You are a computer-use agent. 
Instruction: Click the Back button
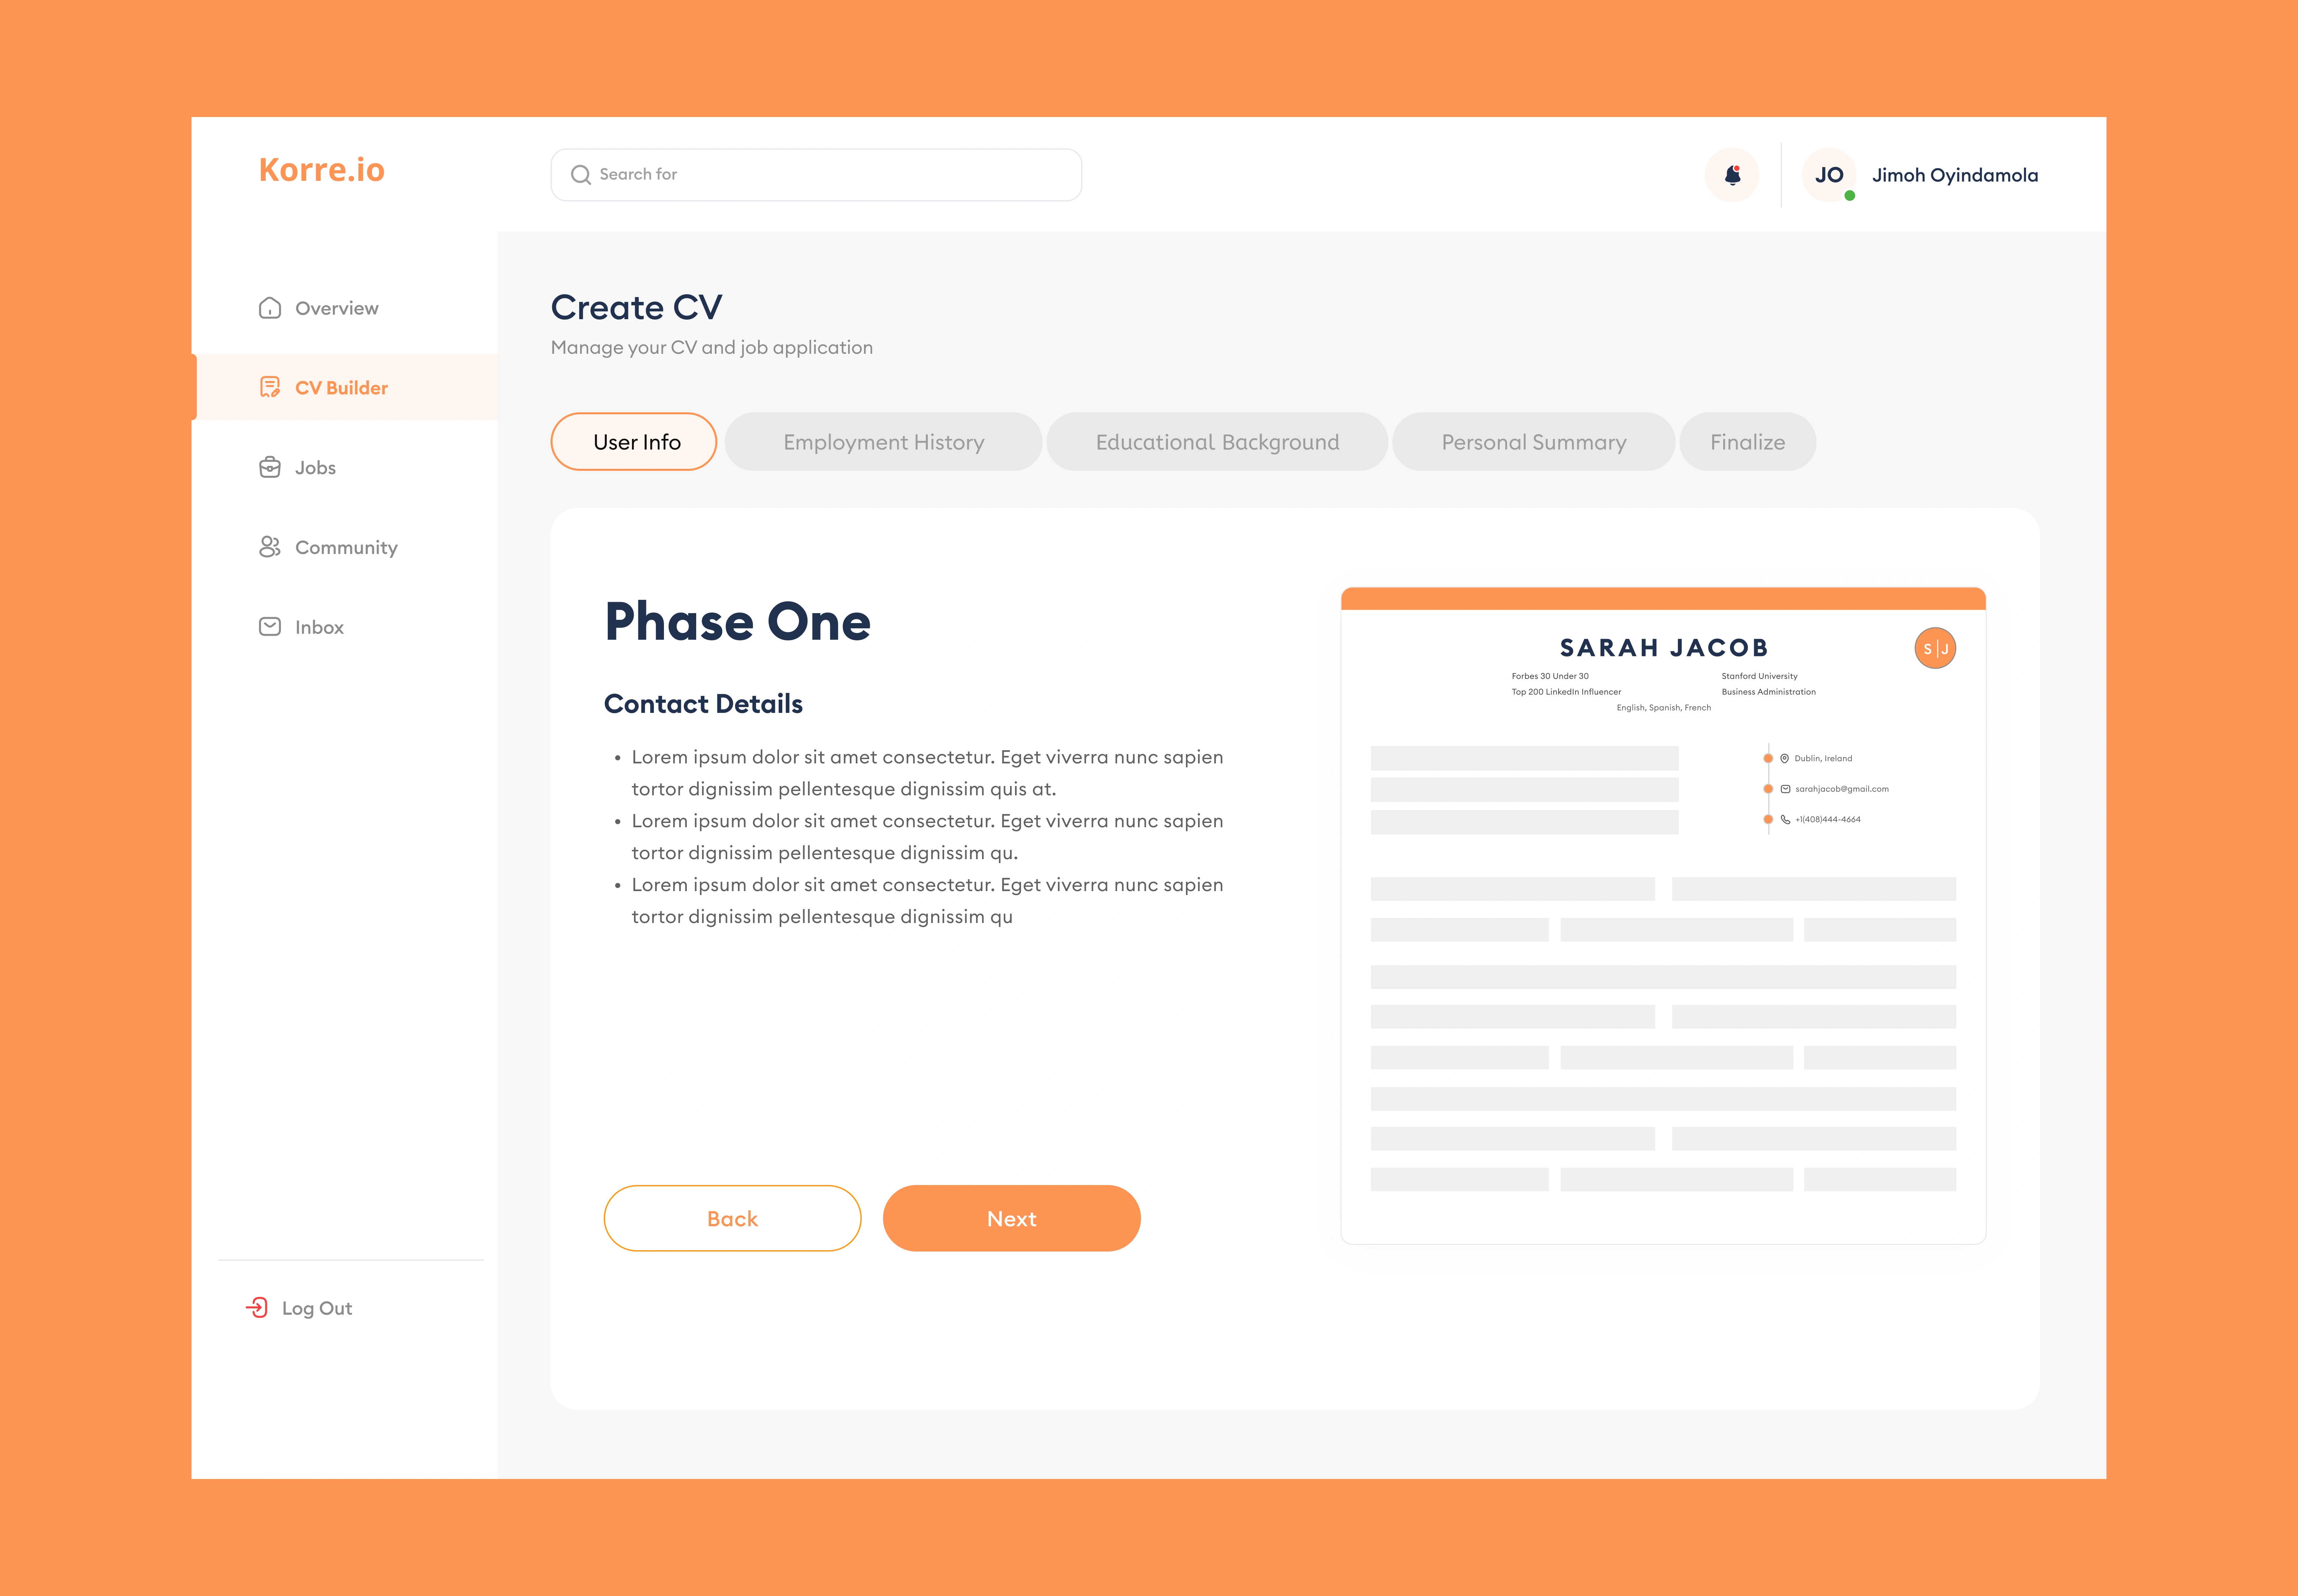click(732, 1217)
